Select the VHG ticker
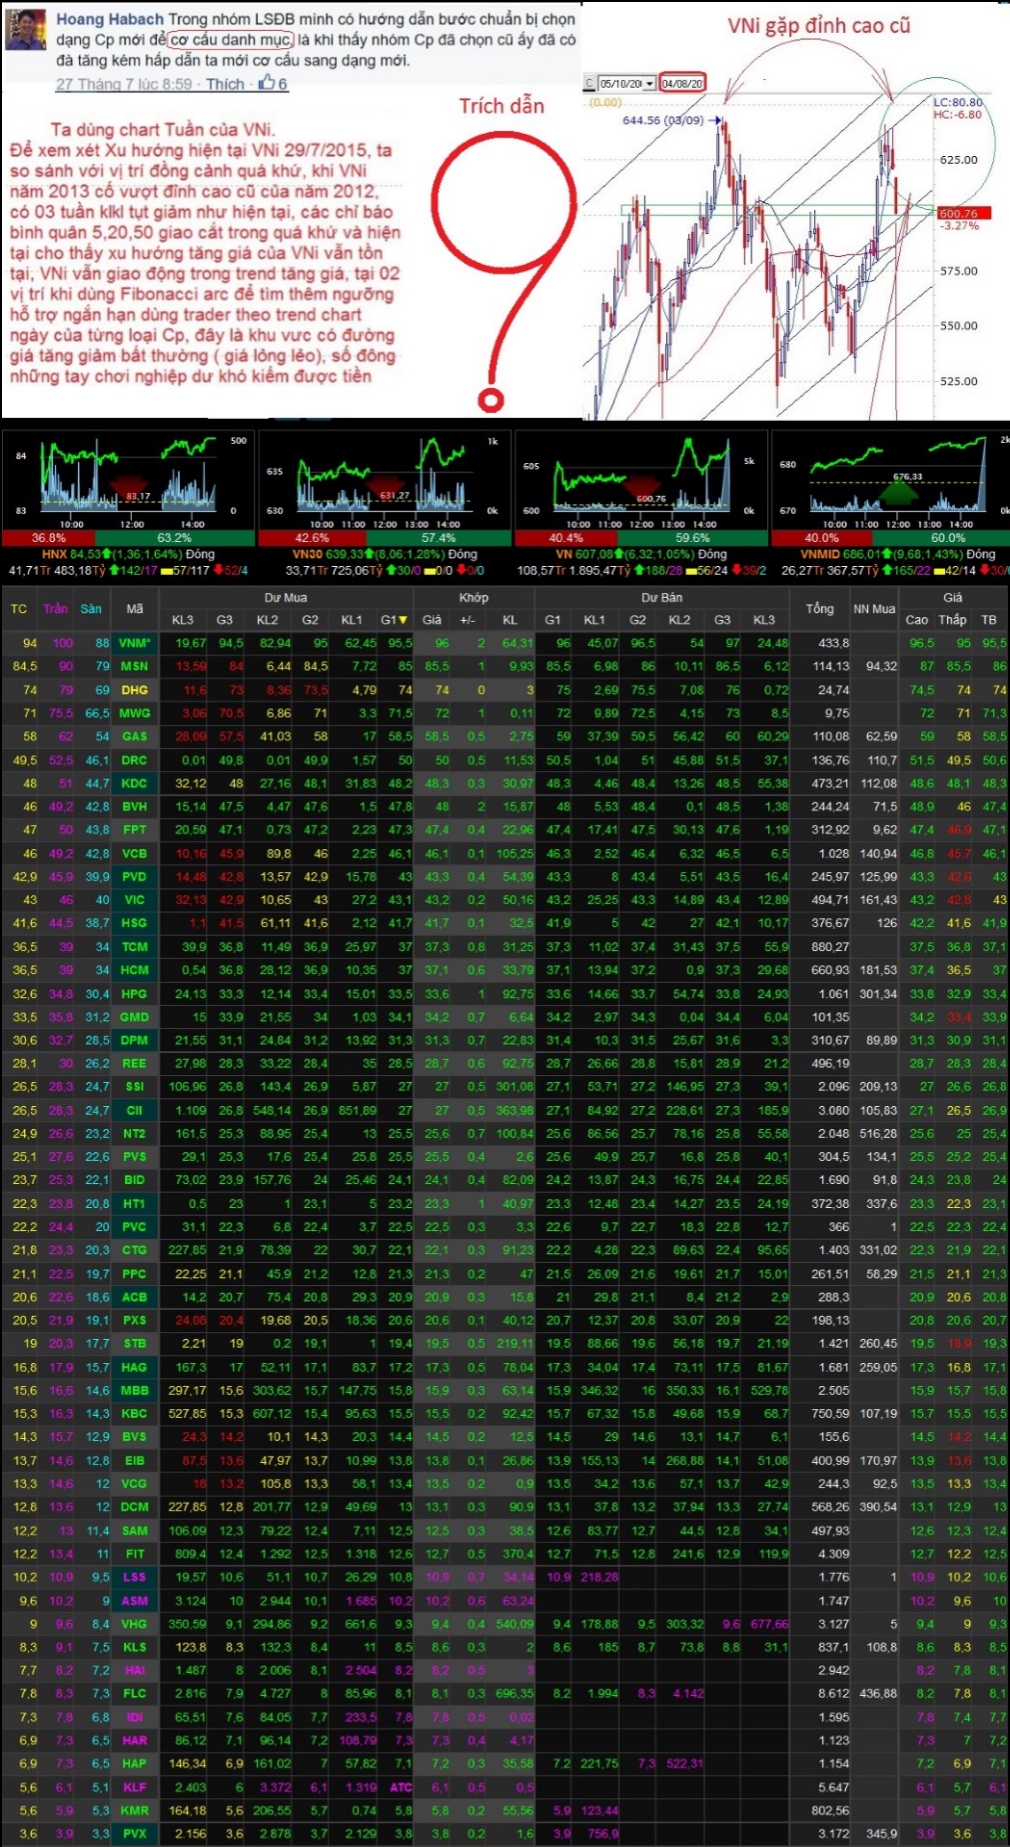 tap(135, 1624)
